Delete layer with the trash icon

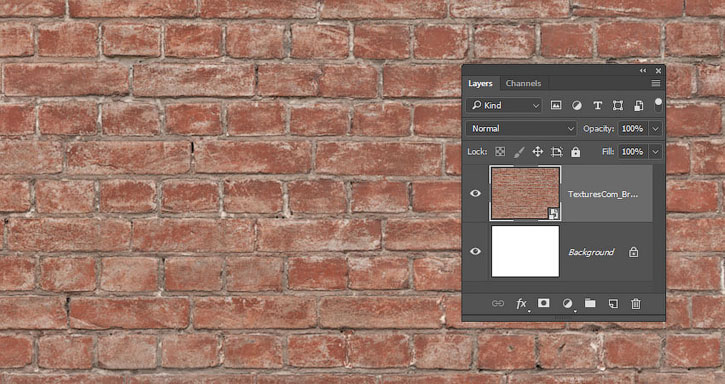coord(636,303)
